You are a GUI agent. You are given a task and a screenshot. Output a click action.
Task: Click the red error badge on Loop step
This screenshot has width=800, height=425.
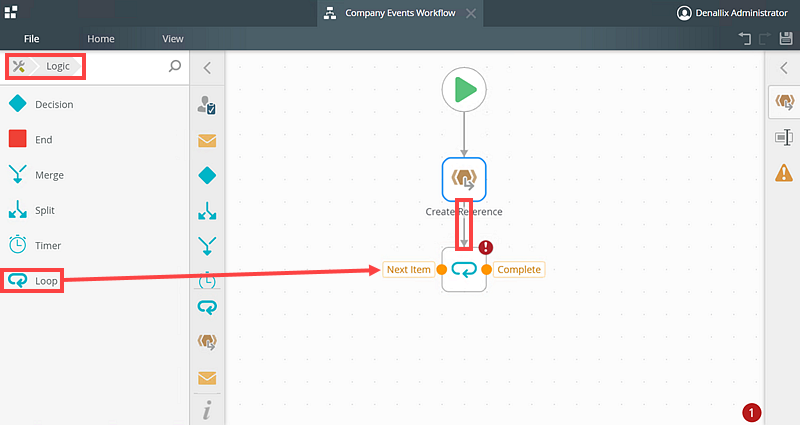coord(486,247)
